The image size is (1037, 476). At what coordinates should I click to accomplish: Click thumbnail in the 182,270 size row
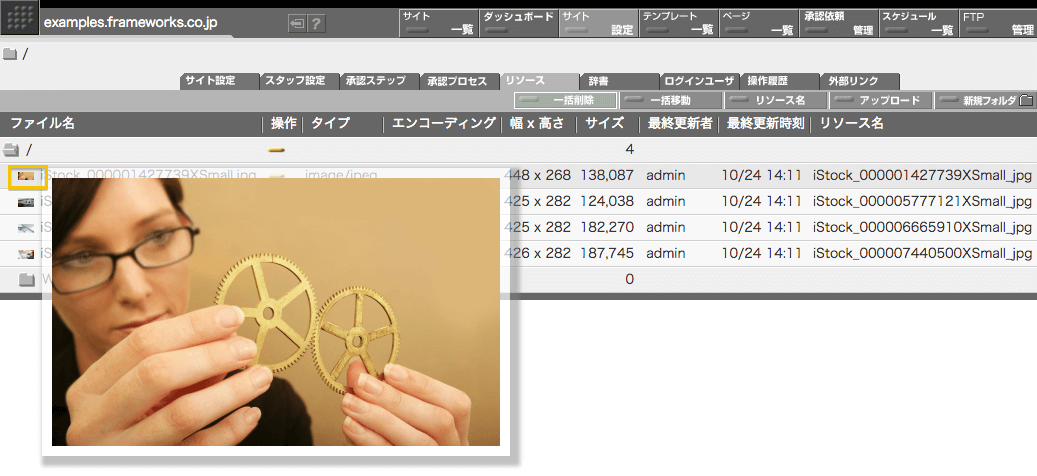point(26,227)
